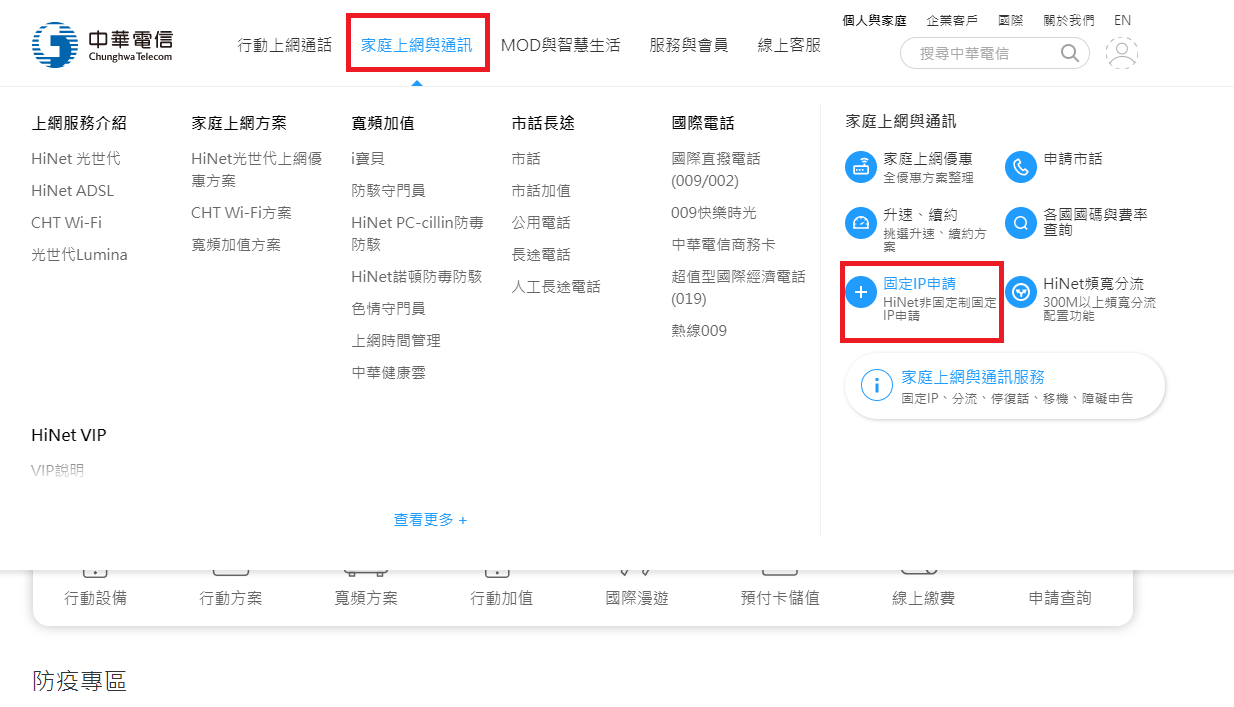Click the search magnifier icon
This screenshot has height=707, width=1234.
[1070, 53]
